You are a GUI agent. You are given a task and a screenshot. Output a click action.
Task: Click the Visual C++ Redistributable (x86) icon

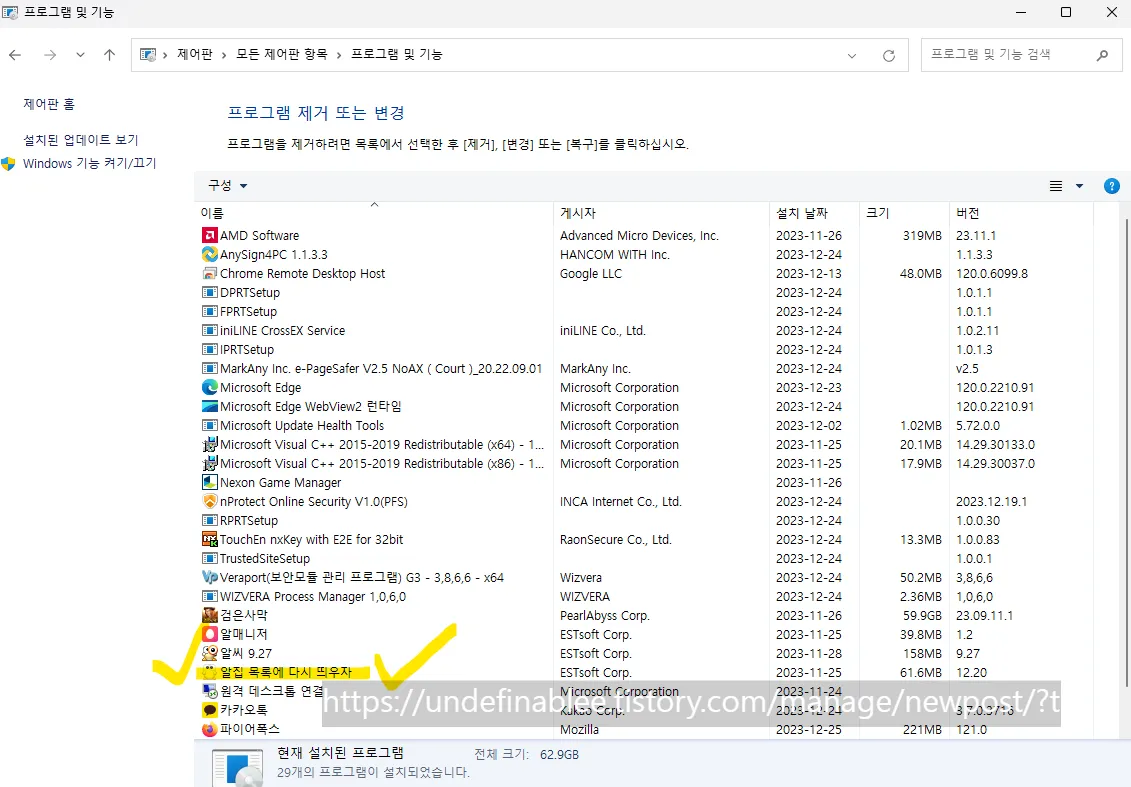[x=209, y=463]
